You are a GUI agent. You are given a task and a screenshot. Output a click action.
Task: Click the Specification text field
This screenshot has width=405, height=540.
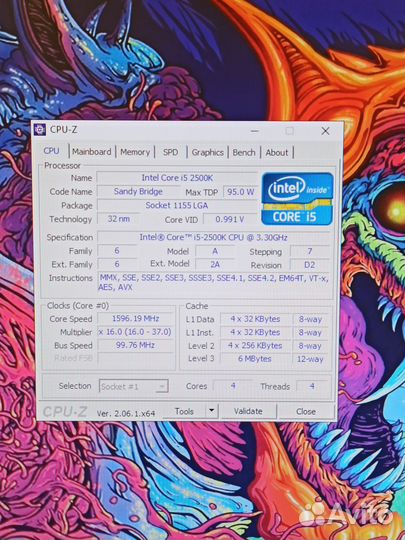pyautogui.click(x=214, y=237)
